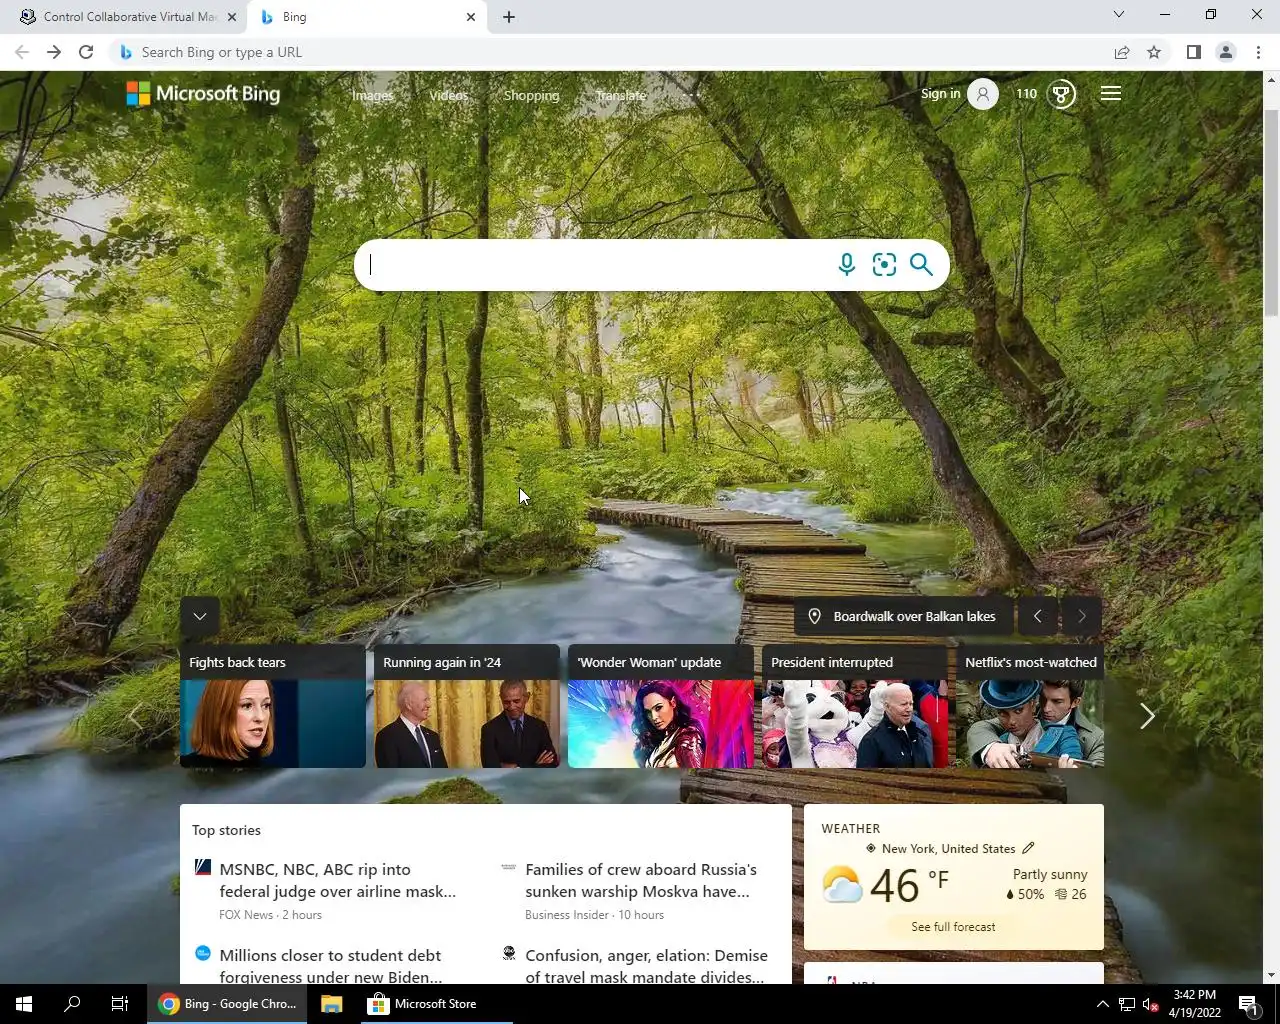Toggle the Chrome side panel icon
Screen dimensions: 1280x1024
point(1193,52)
